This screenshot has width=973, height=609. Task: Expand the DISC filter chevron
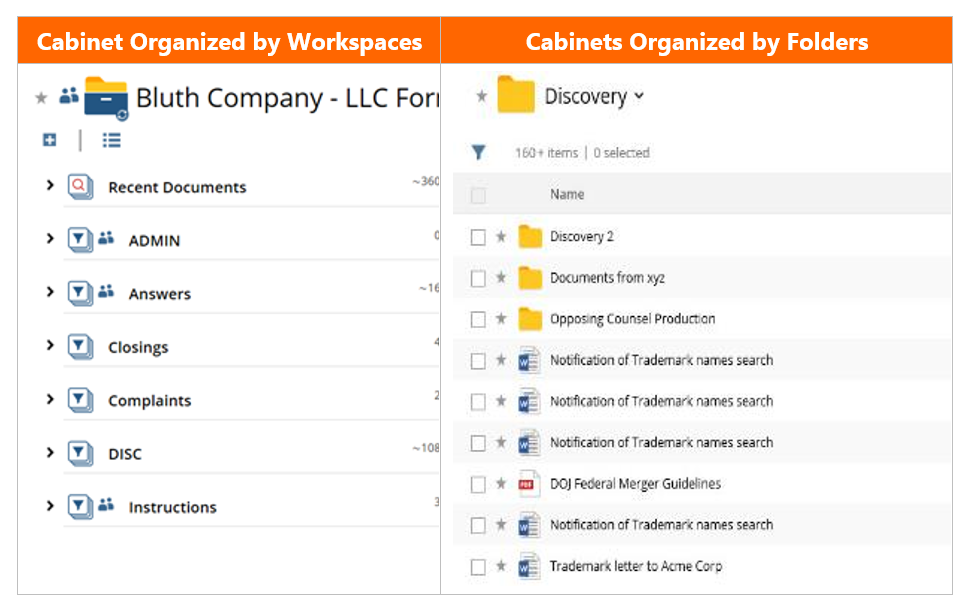(50, 453)
